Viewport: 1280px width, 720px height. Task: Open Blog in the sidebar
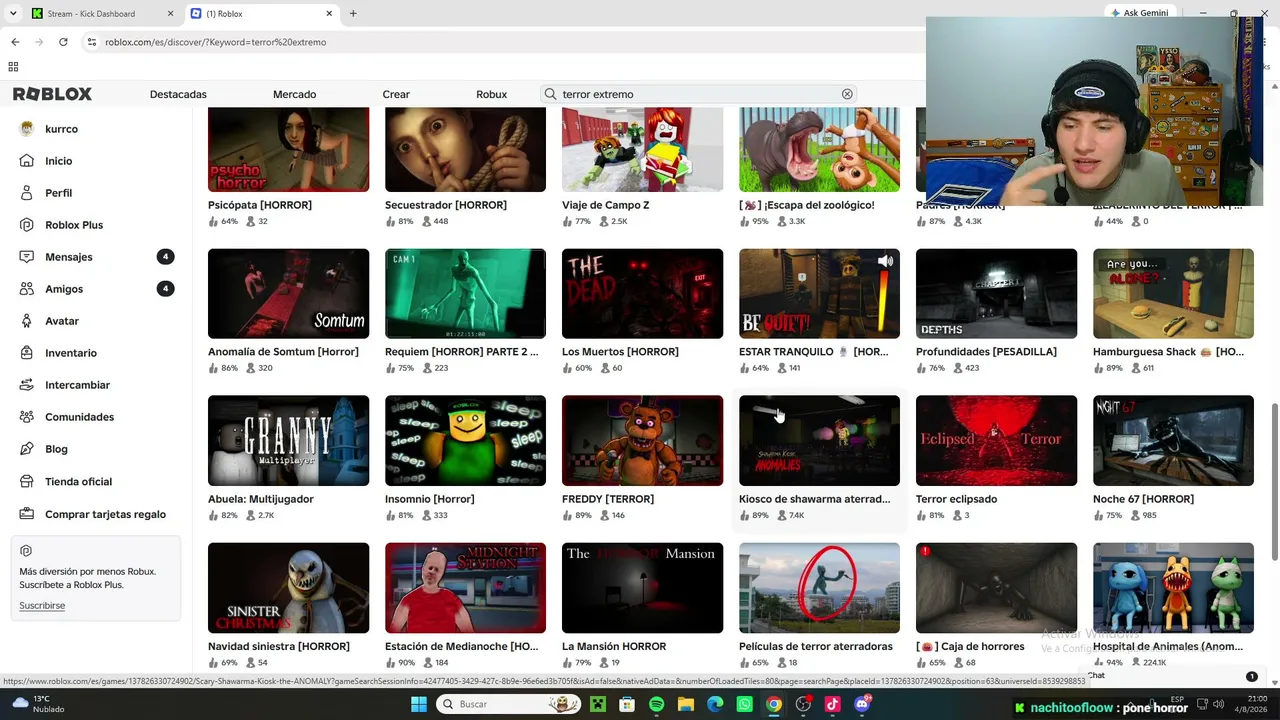56,449
